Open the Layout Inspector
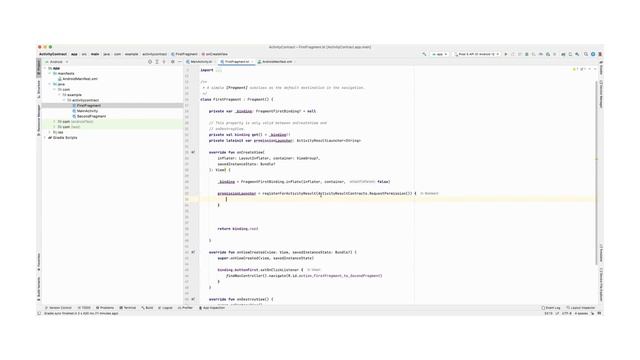Screen dimensions: 640x360 [581, 308]
